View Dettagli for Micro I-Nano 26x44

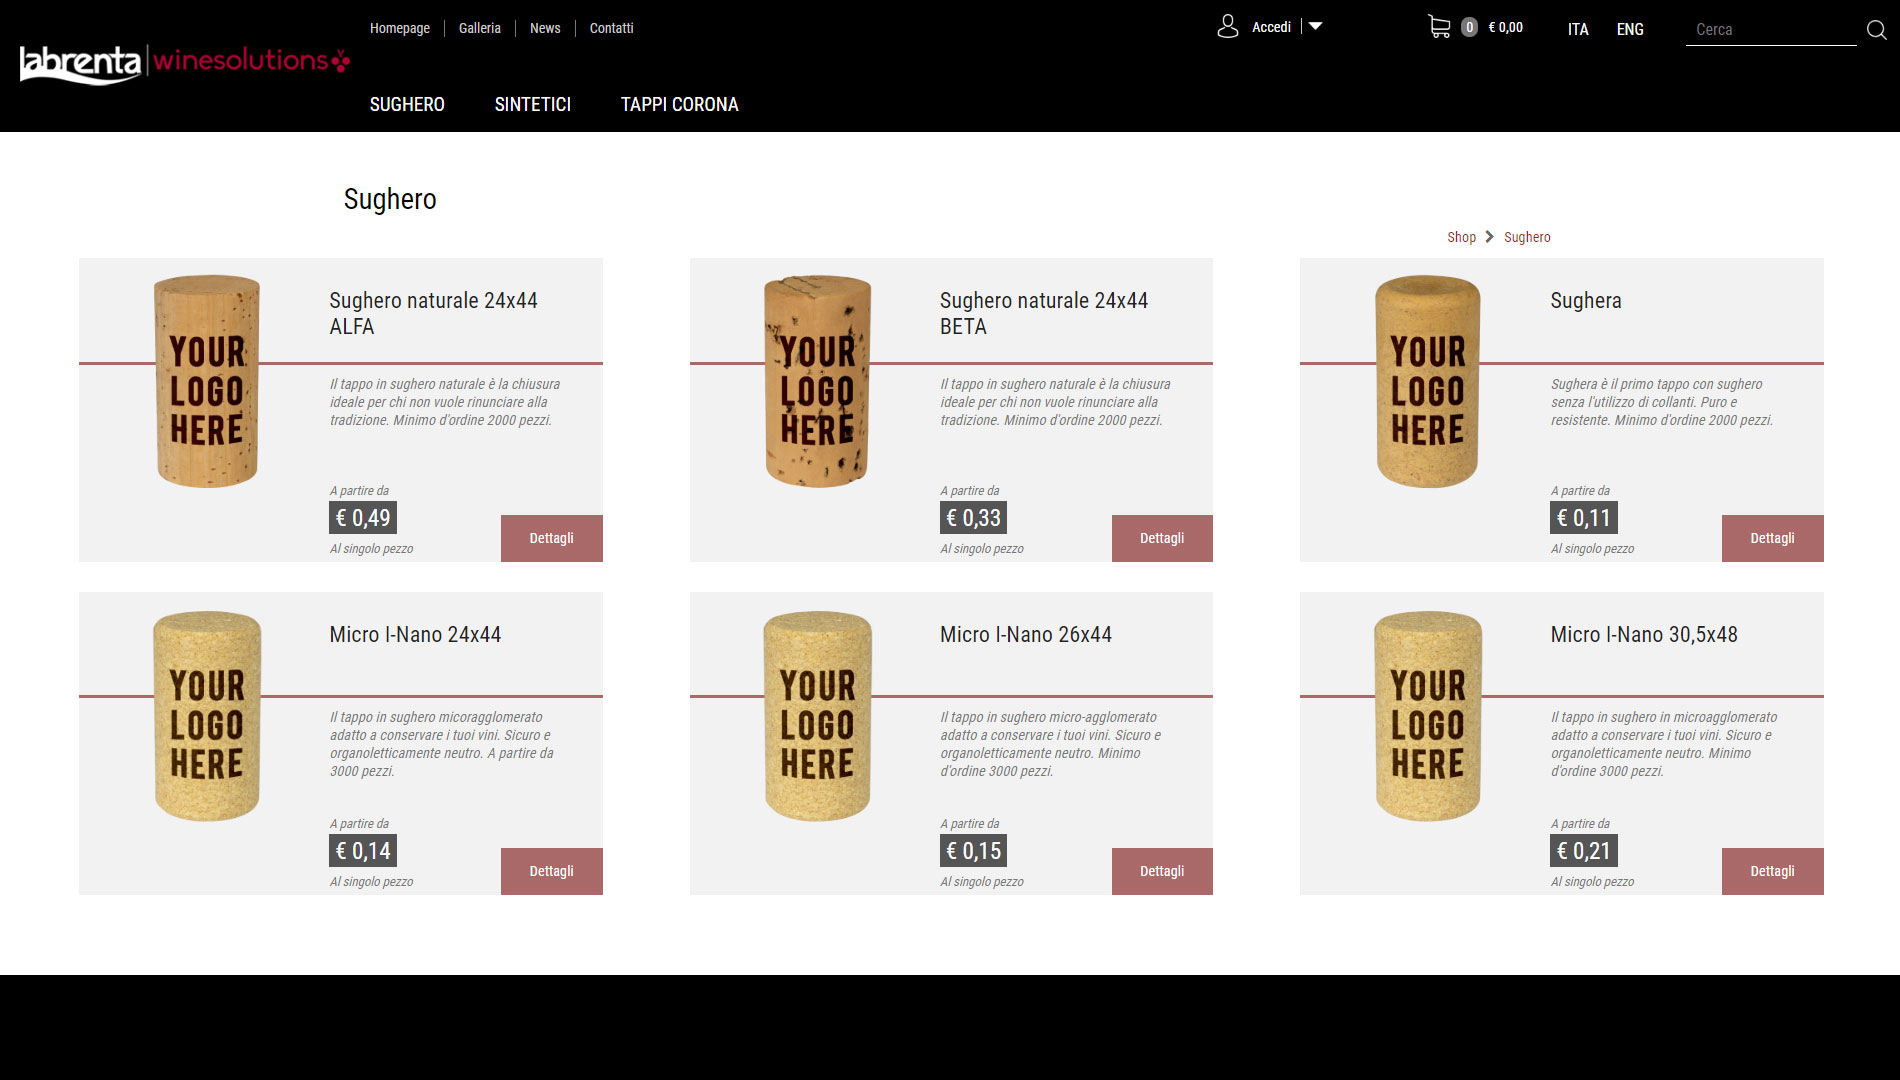[1161, 871]
